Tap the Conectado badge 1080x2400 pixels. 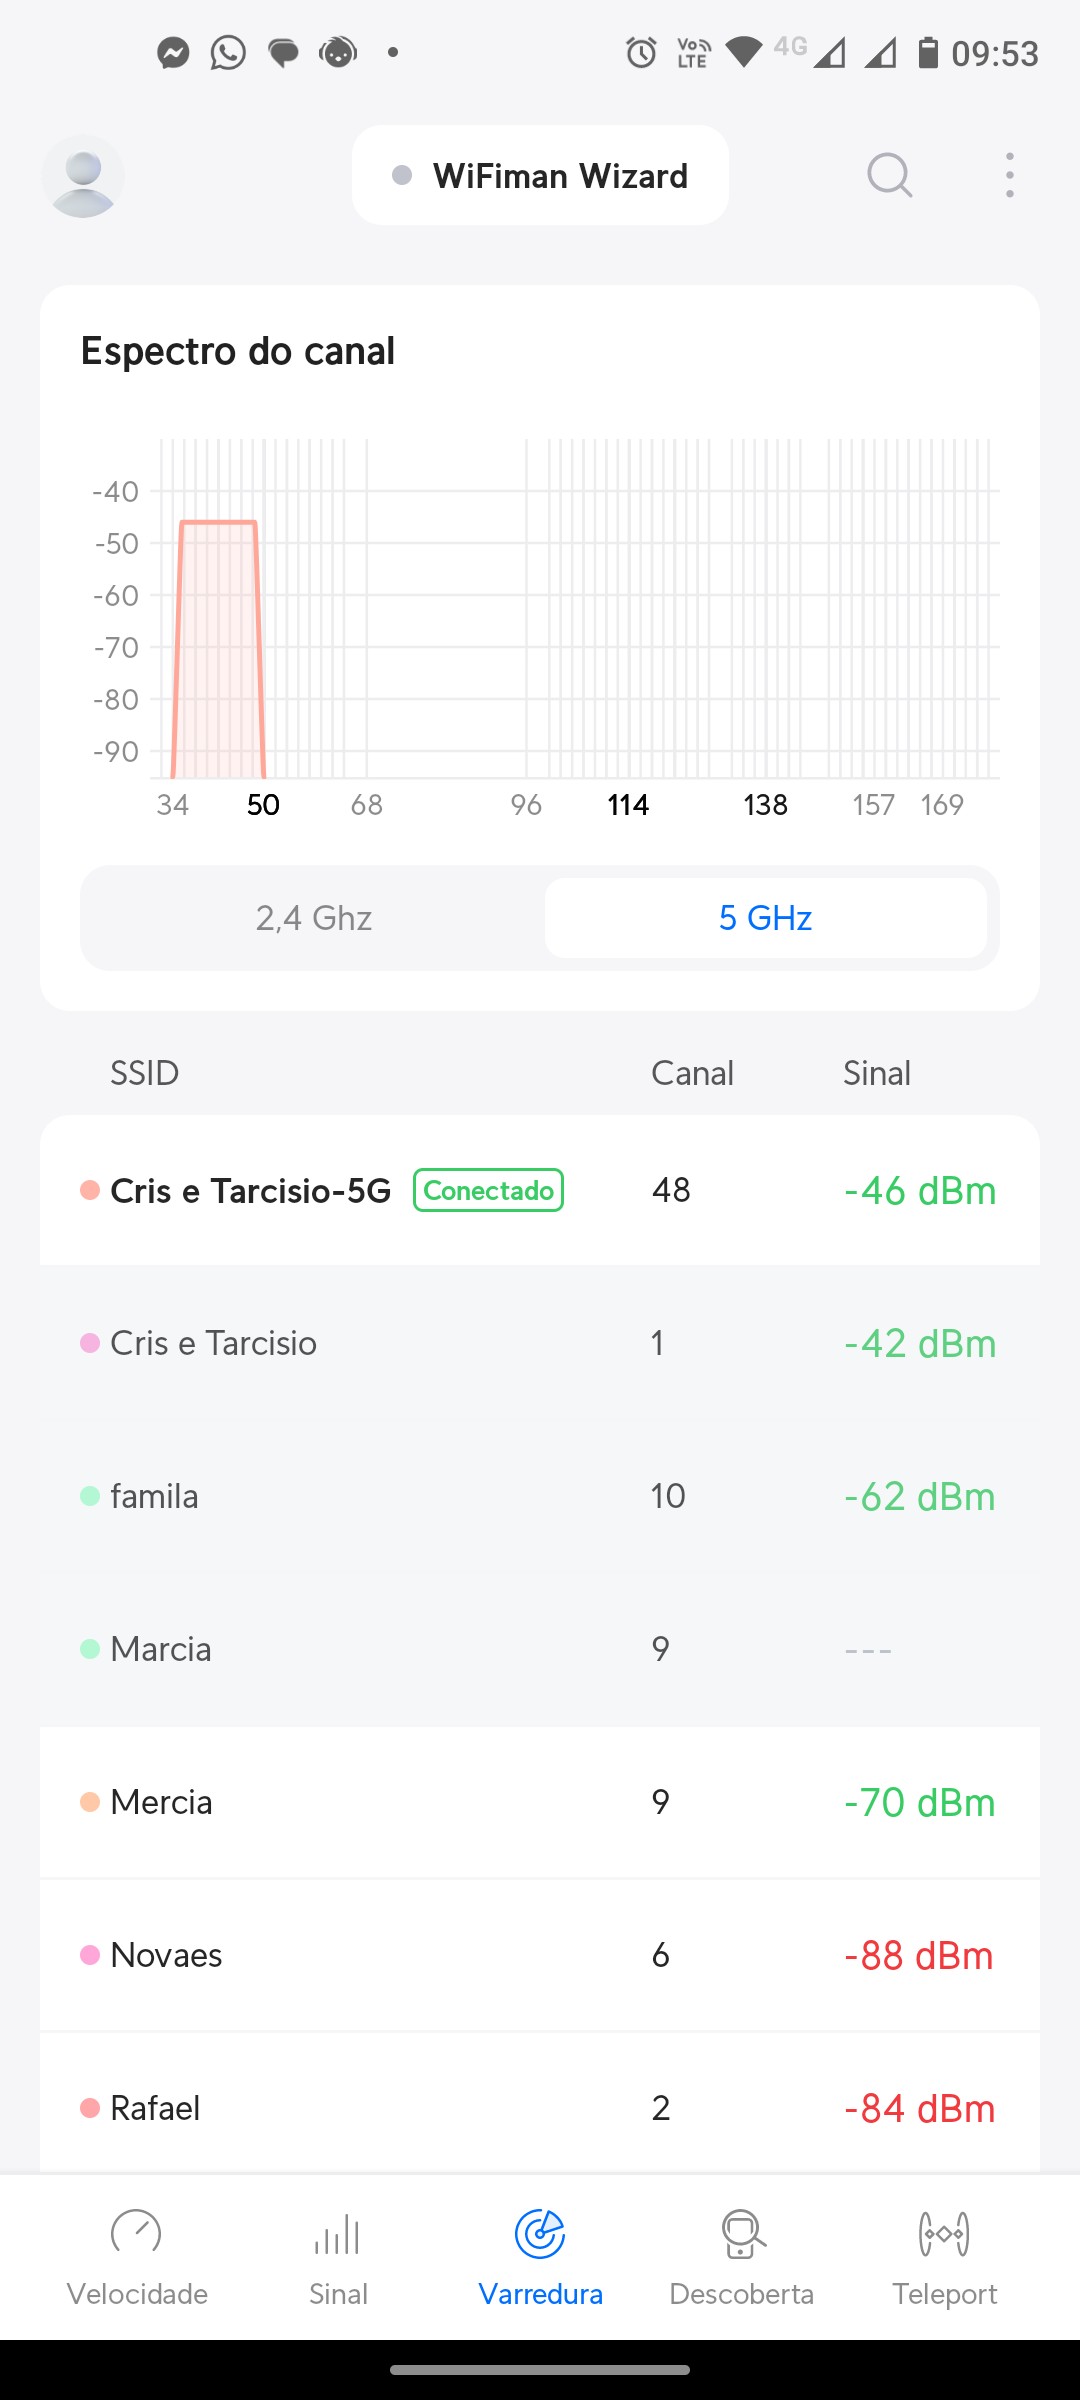(488, 1190)
